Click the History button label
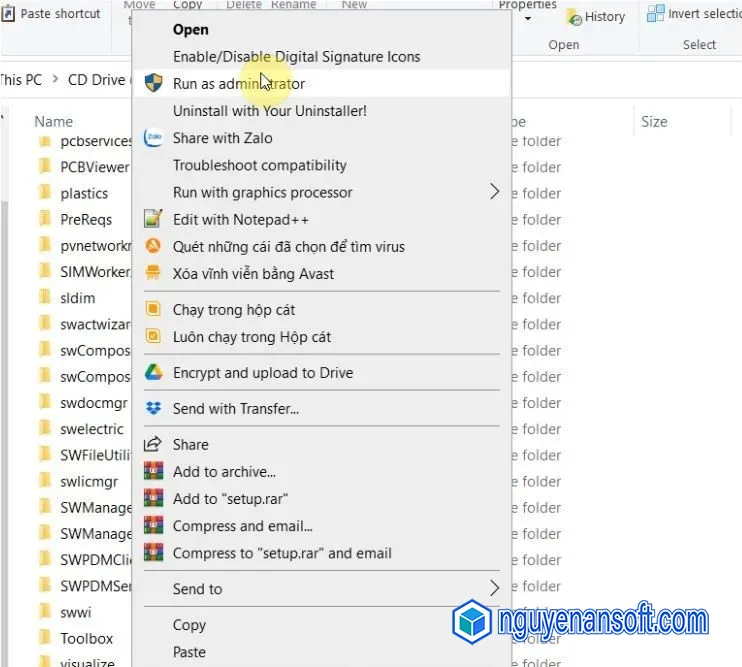The height and width of the screenshot is (667, 742). [x=605, y=17]
